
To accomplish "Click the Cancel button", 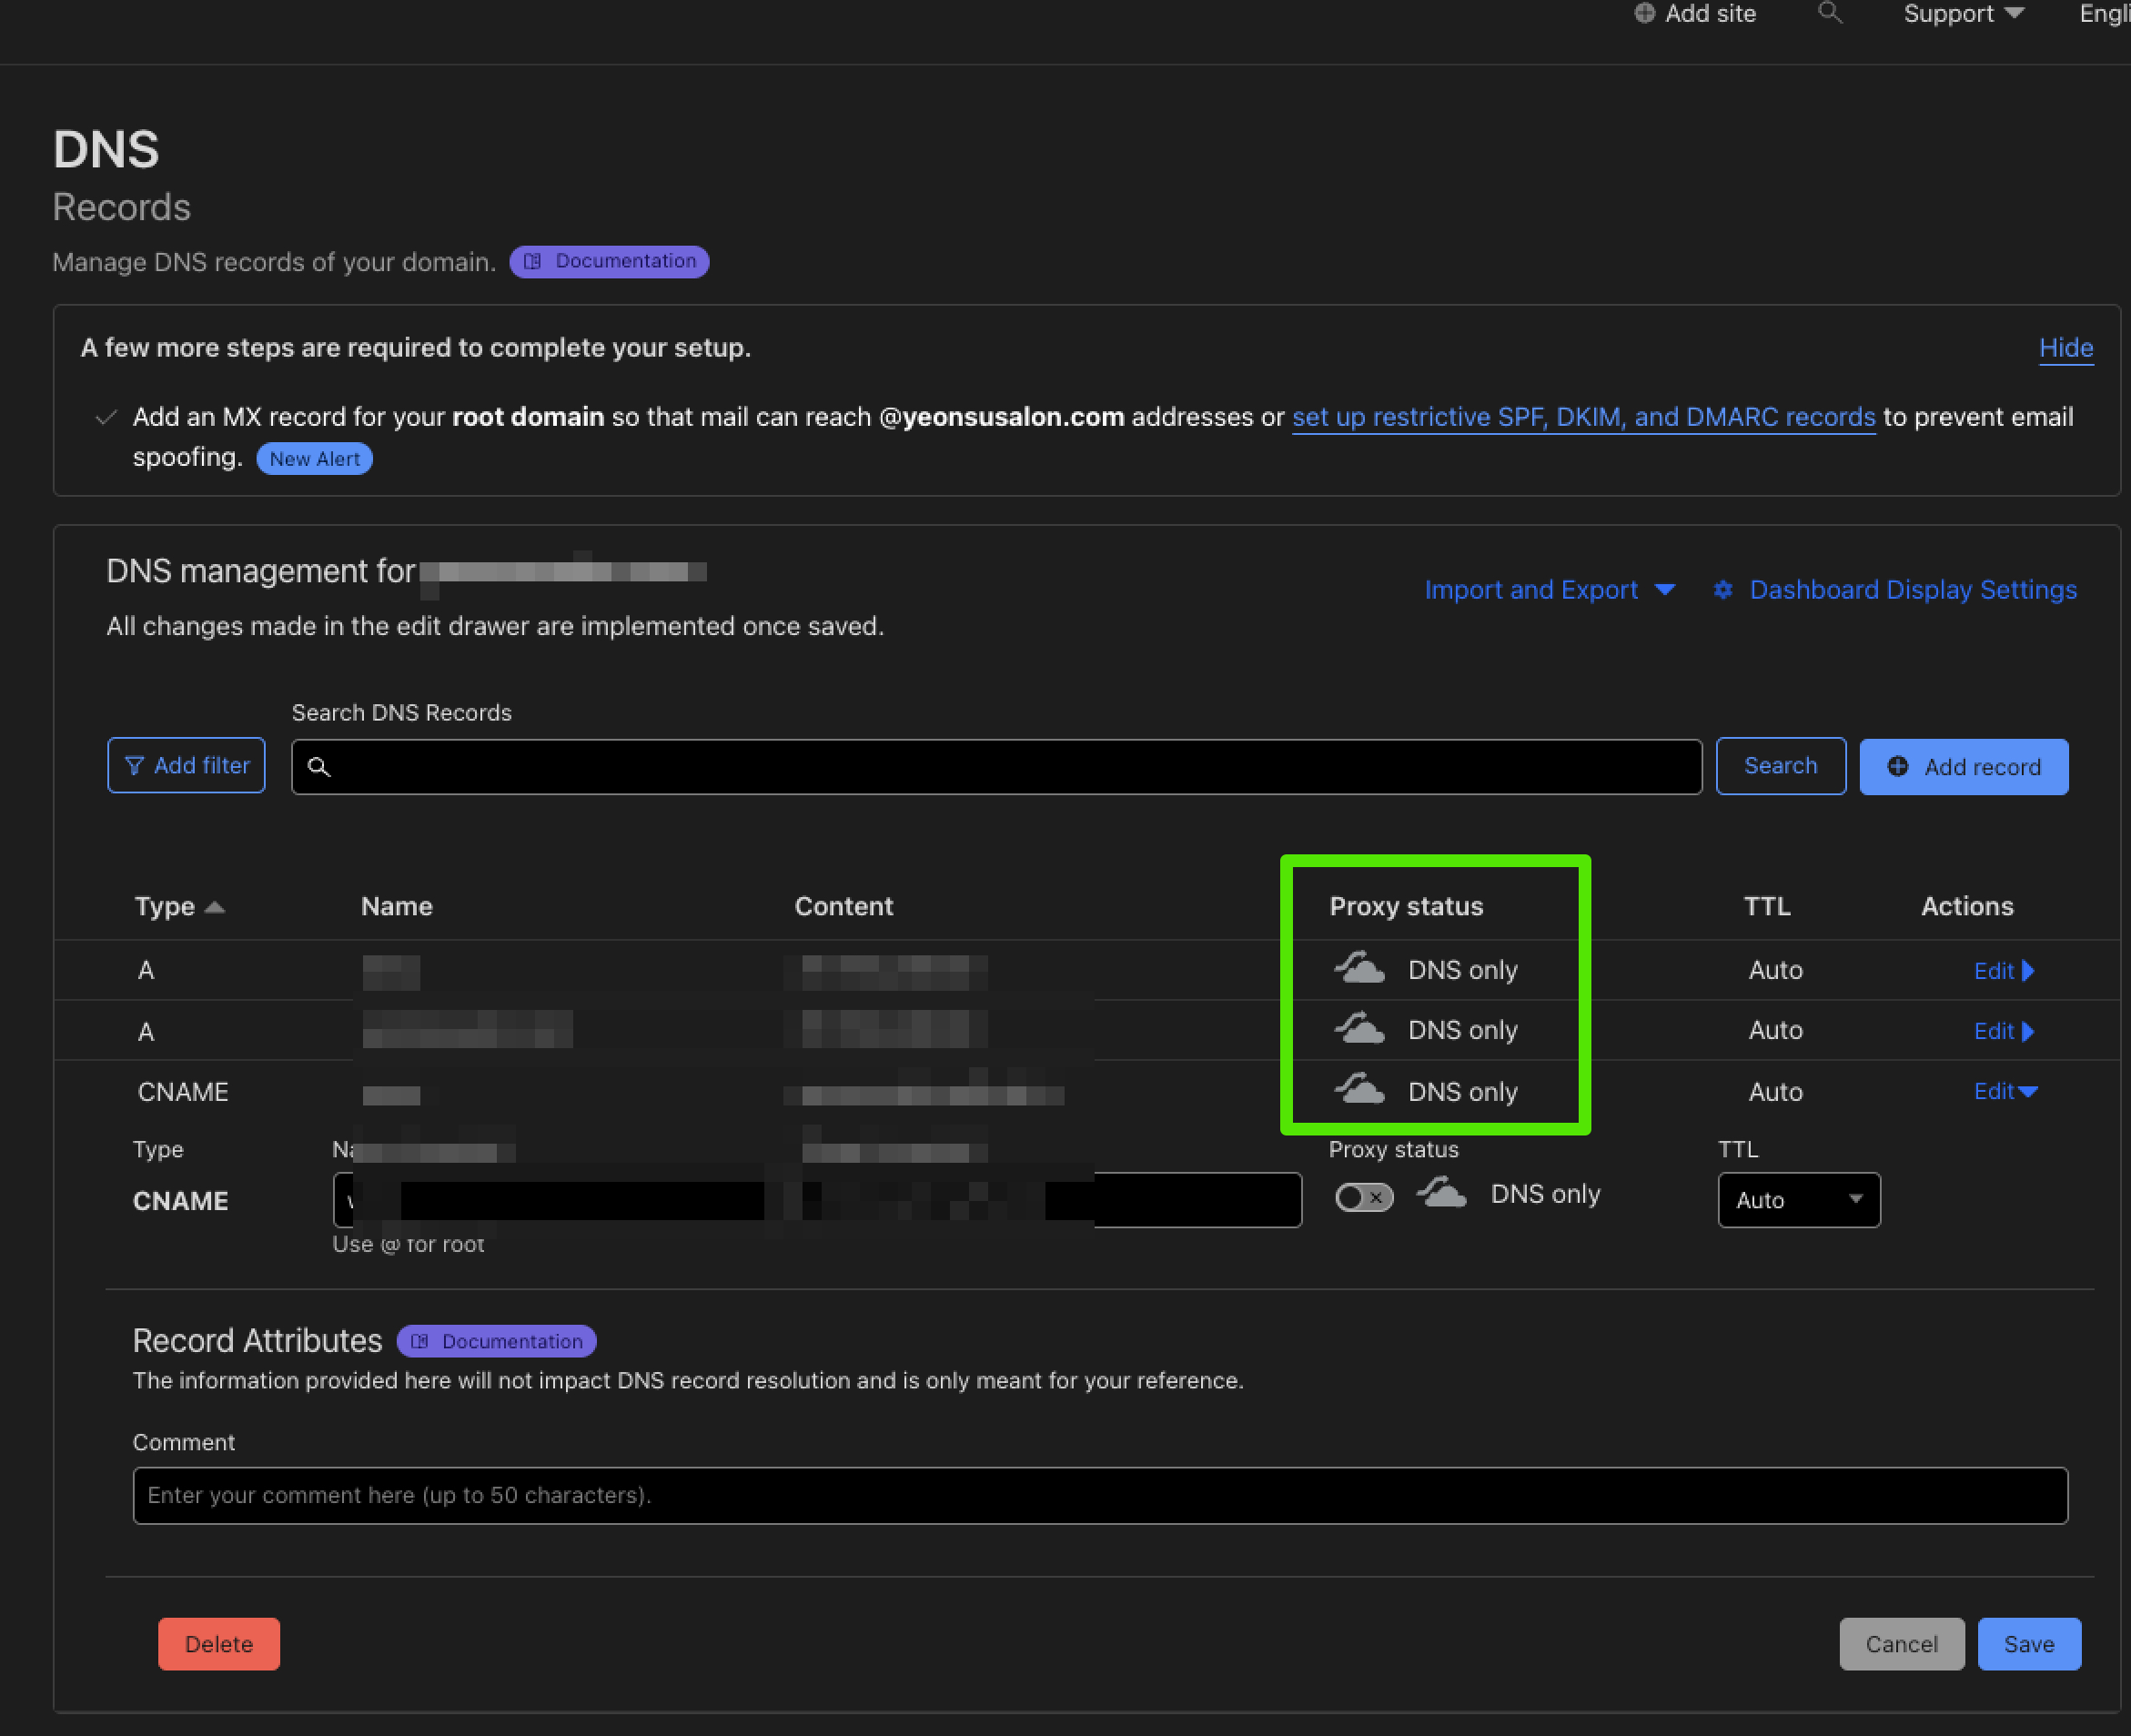I will [1901, 1643].
